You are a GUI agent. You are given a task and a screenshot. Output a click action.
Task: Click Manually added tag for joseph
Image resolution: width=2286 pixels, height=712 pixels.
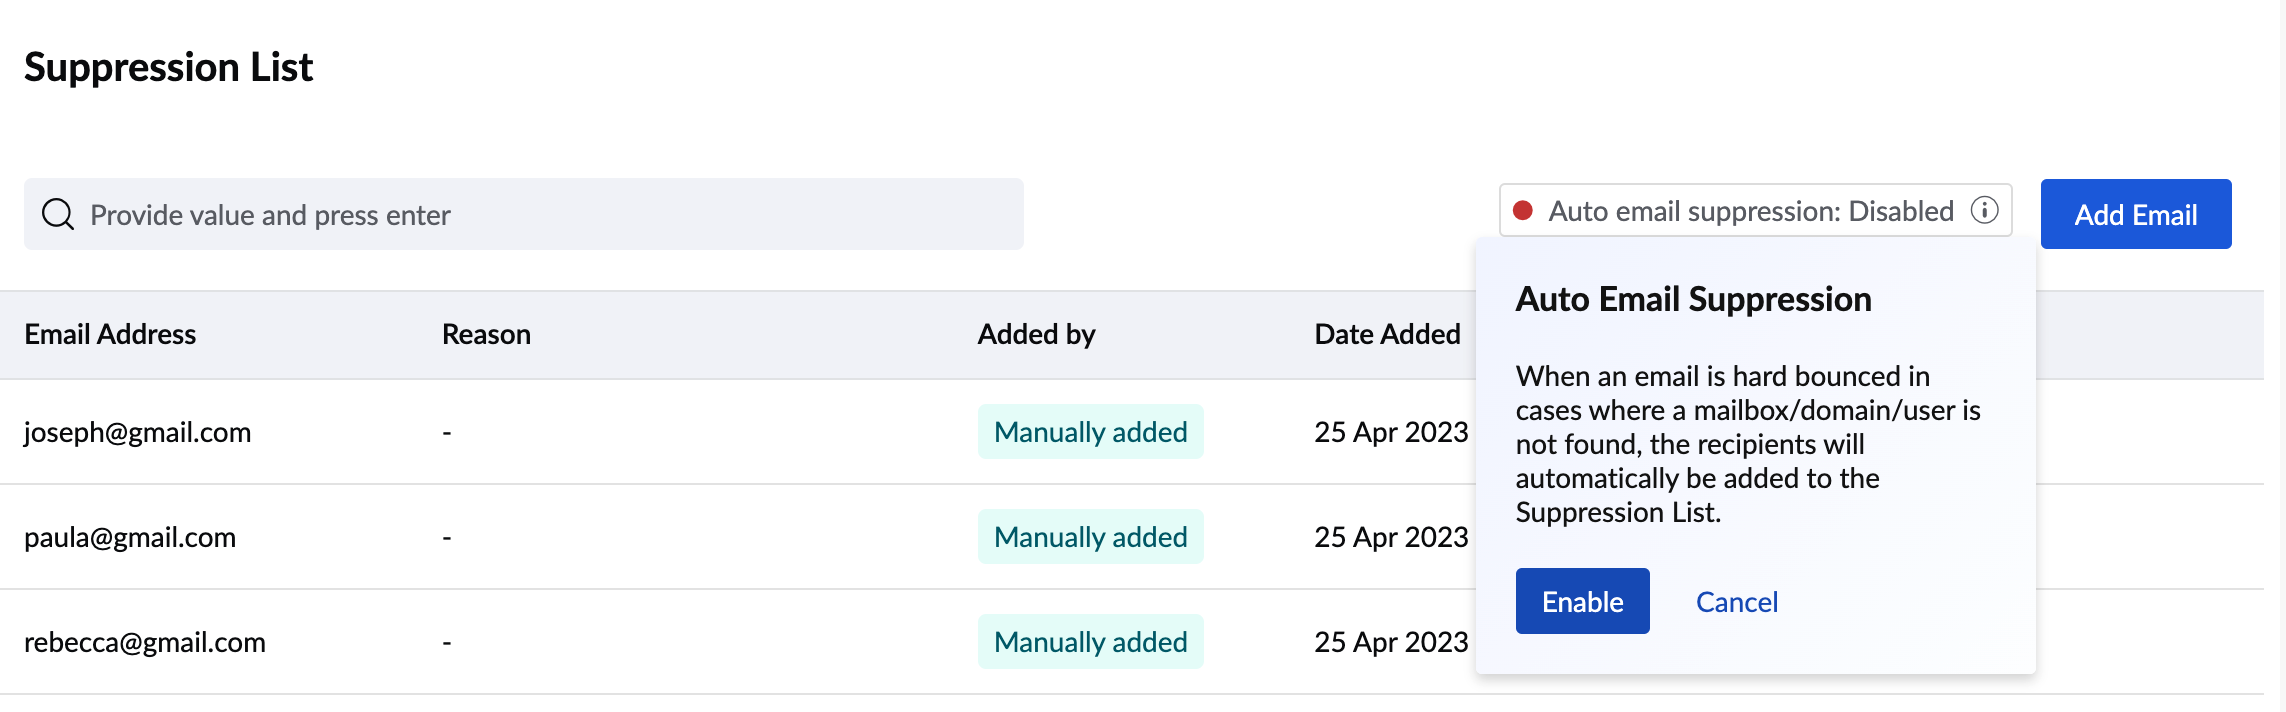[1090, 432]
